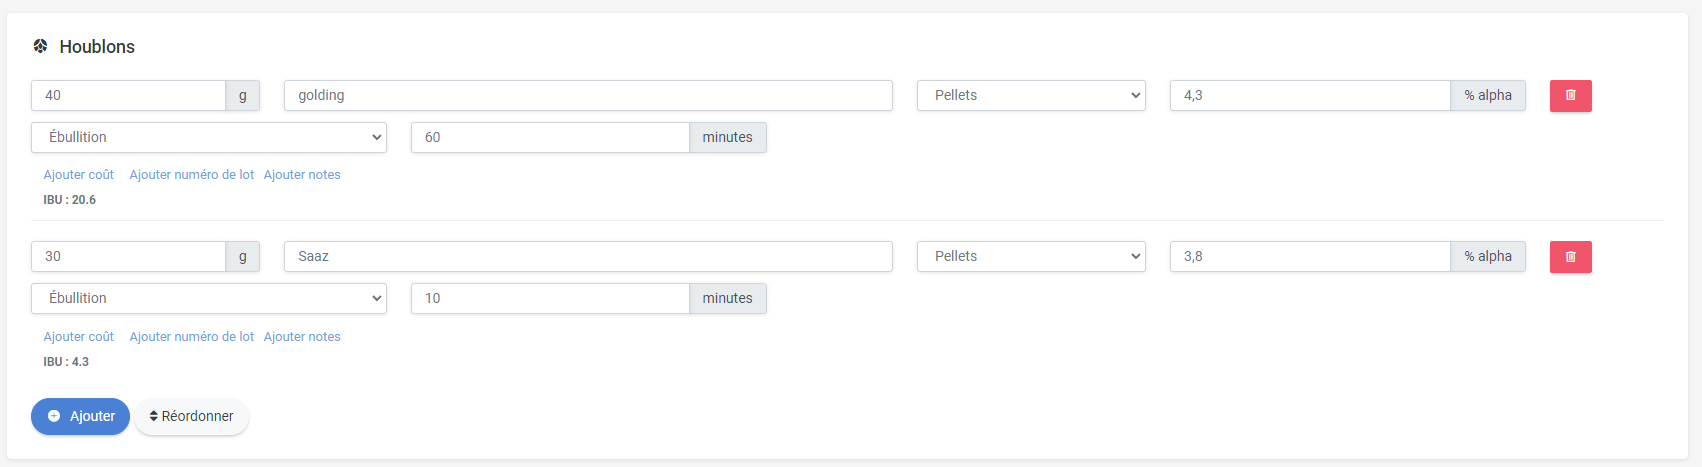Focus the golding hop name field
This screenshot has height=467, width=1702.
pos(588,95)
